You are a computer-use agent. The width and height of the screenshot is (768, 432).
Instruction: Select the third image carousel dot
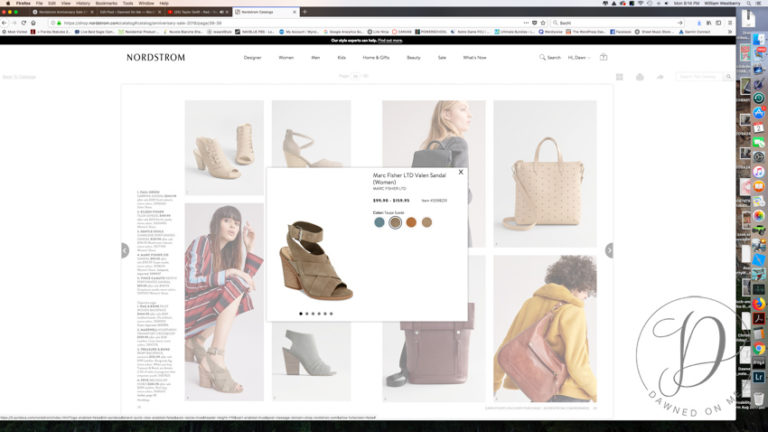click(x=313, y=313)
